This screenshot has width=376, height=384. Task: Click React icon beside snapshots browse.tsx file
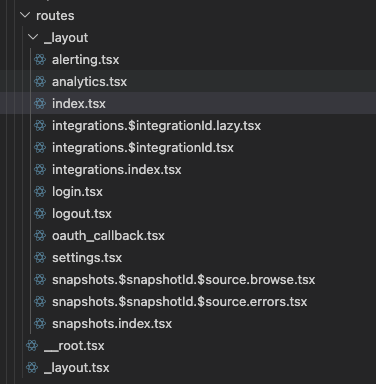coord(40,280)
